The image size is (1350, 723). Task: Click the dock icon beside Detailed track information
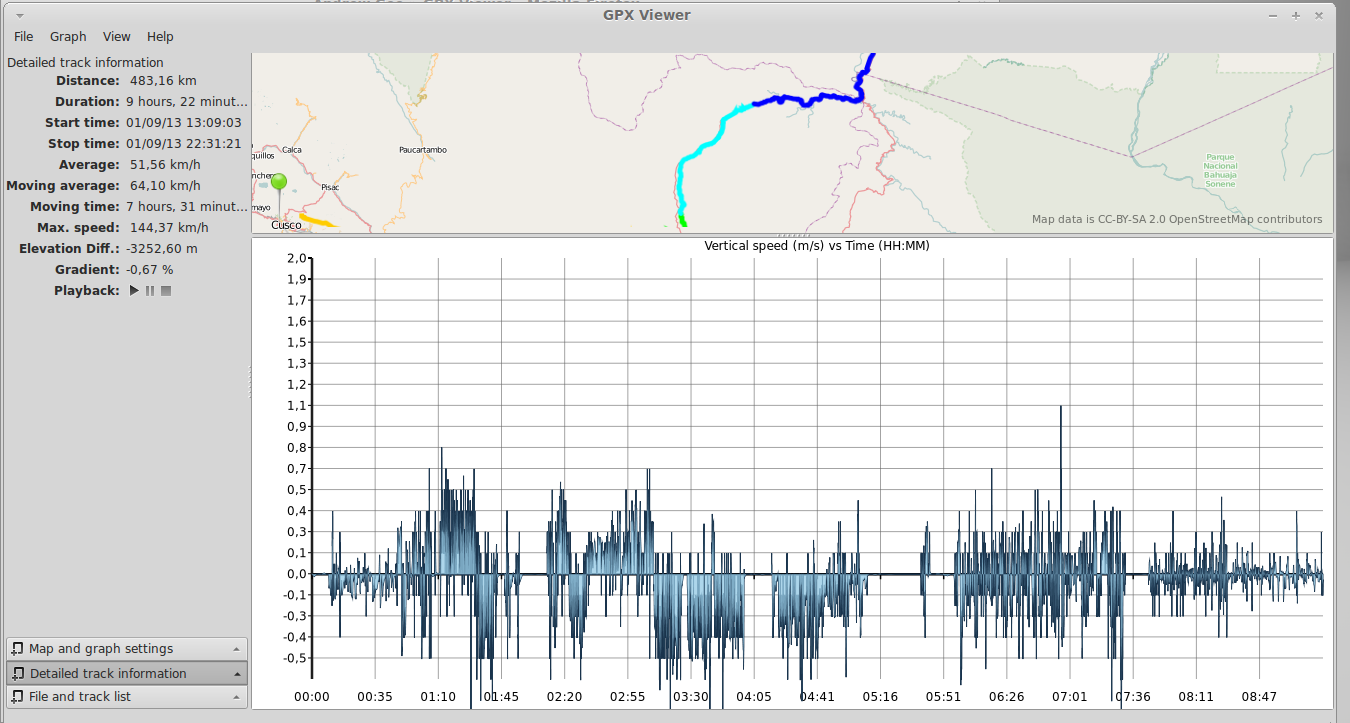click(17, 673)
